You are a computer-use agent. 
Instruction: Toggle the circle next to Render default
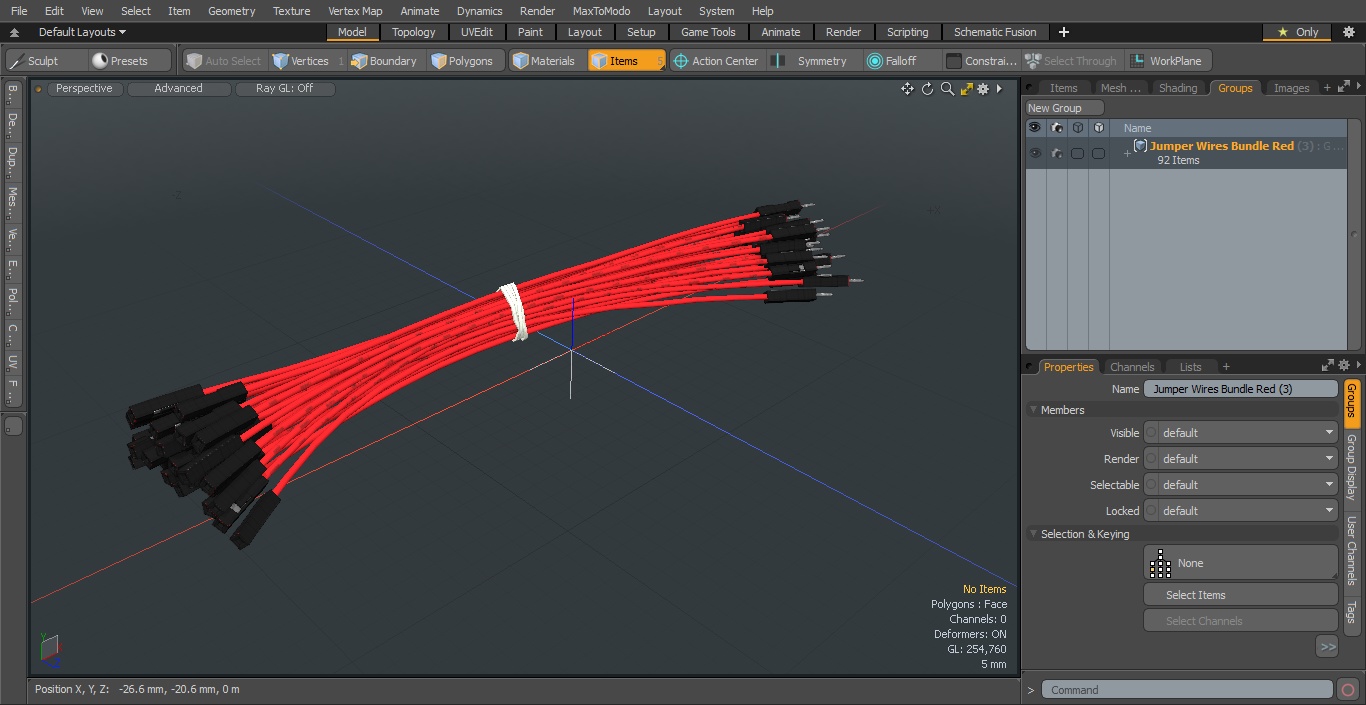(x=1151, y=459)
